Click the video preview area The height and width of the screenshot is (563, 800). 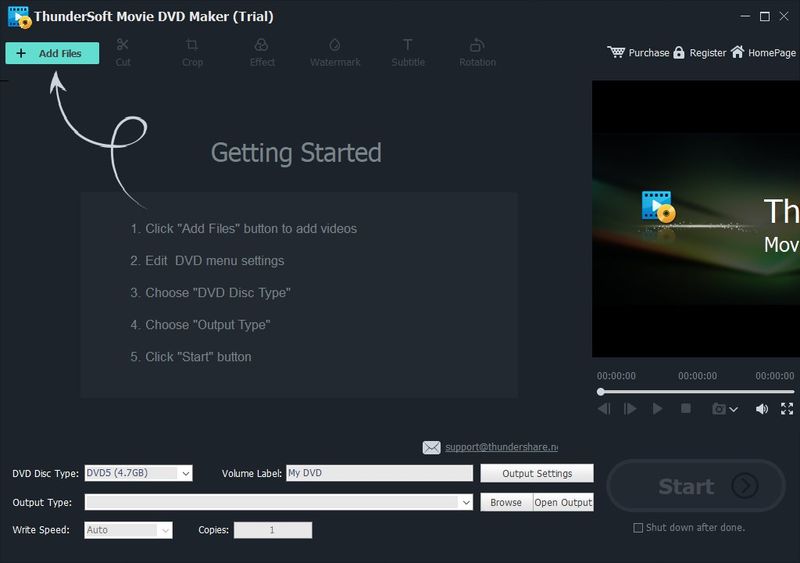[x=695, y=218]
